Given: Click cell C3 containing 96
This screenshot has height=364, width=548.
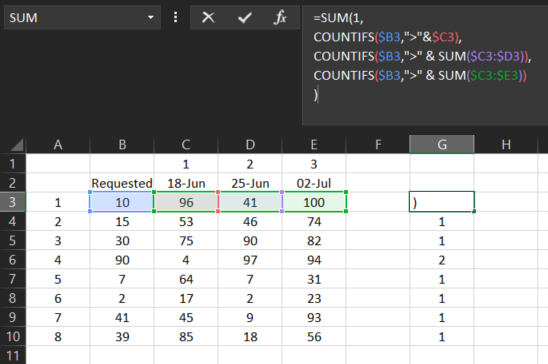Looking at the screenshot, I should pos(186,202).
